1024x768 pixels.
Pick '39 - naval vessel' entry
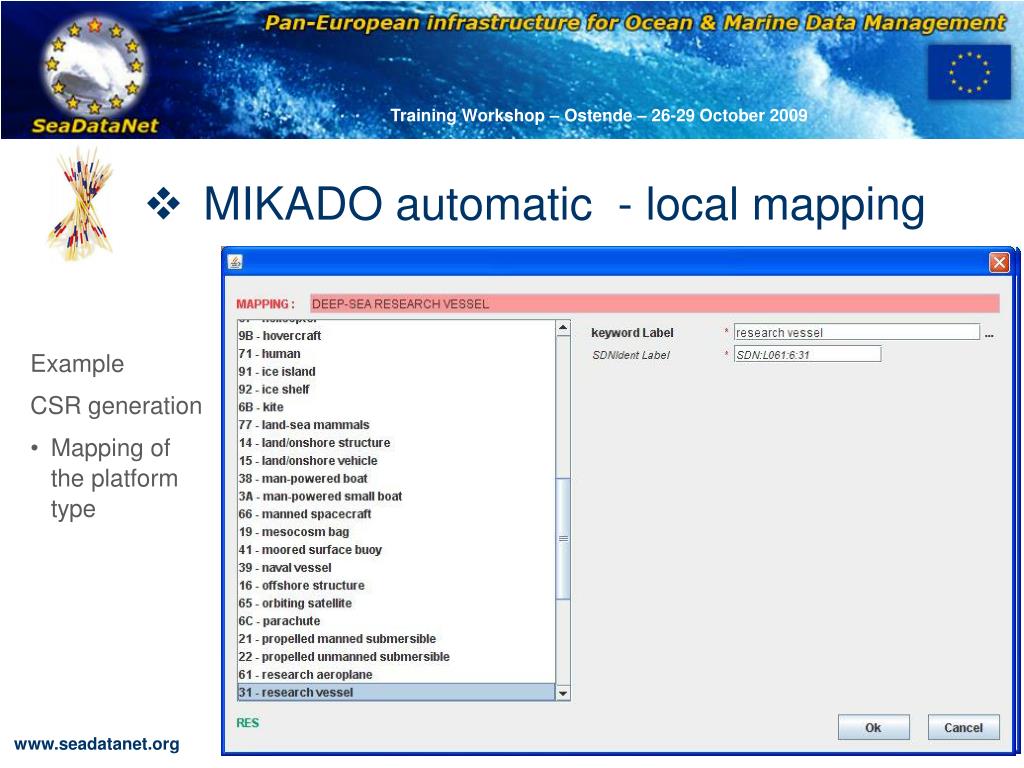pos(396,568)
